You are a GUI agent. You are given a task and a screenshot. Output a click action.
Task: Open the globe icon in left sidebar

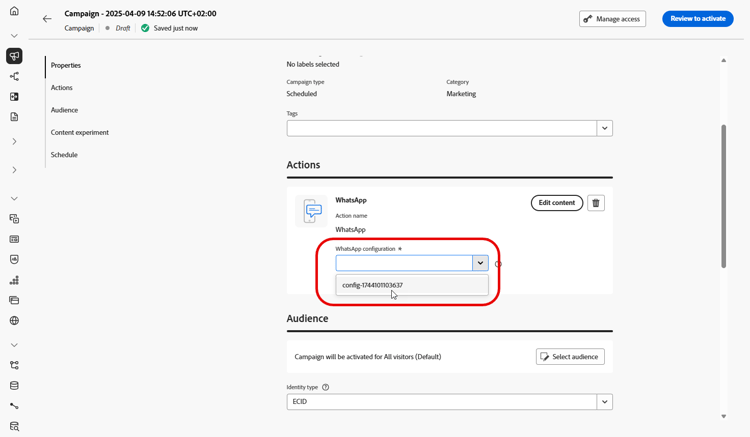point(14,320)
